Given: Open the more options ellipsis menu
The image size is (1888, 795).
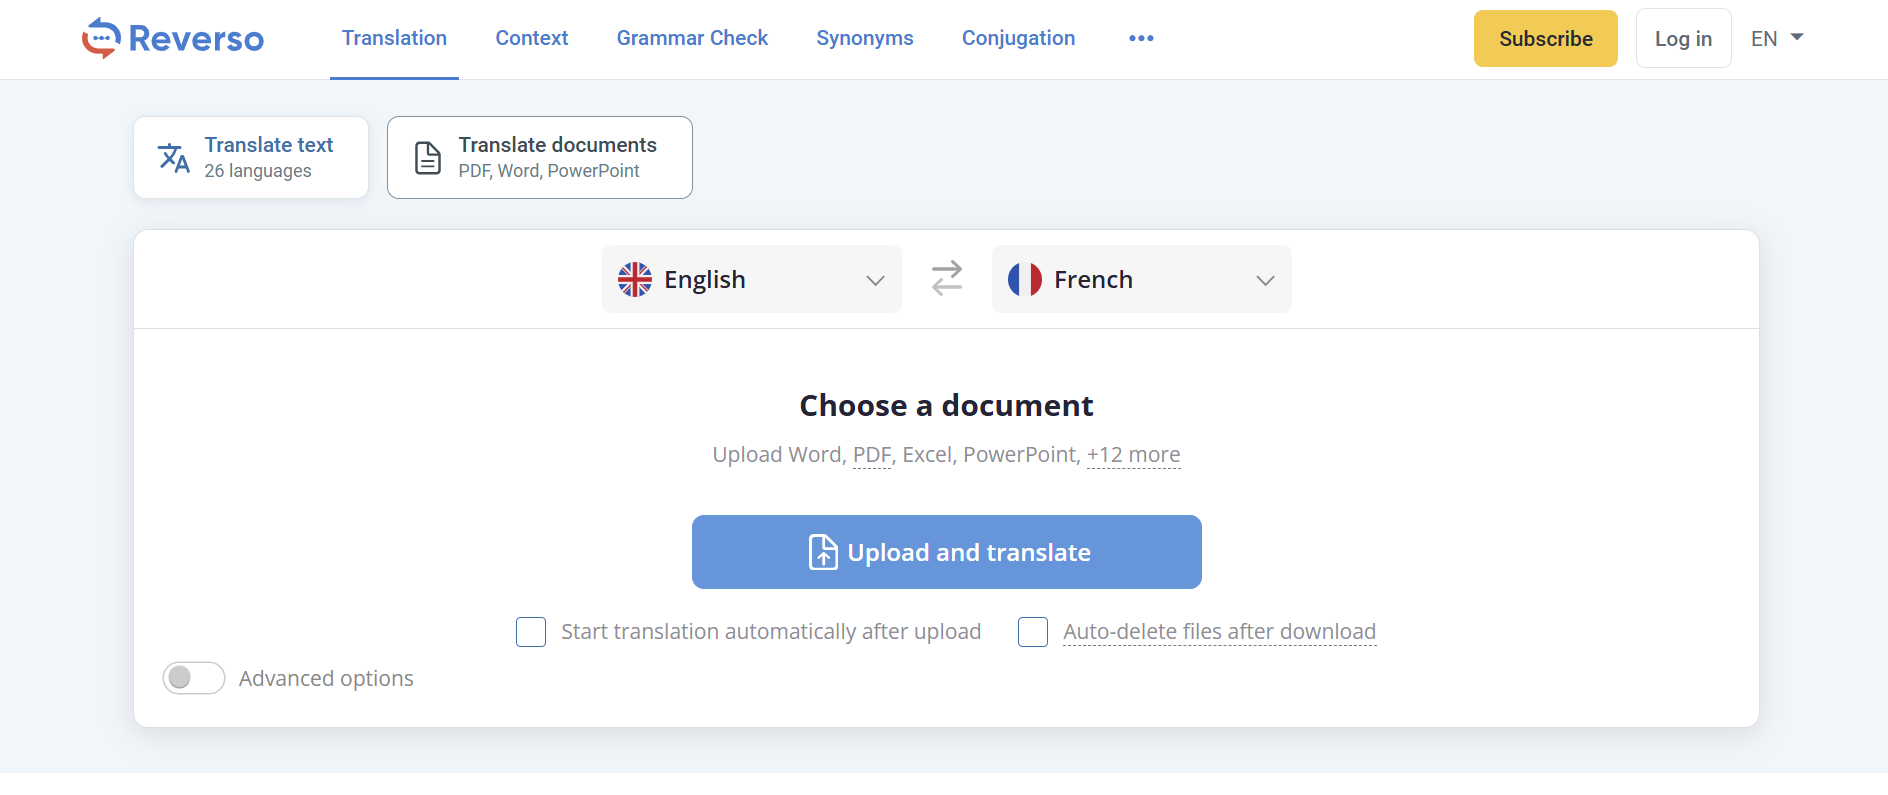Looking at the screenshot, I should (x=1141, y=38).
